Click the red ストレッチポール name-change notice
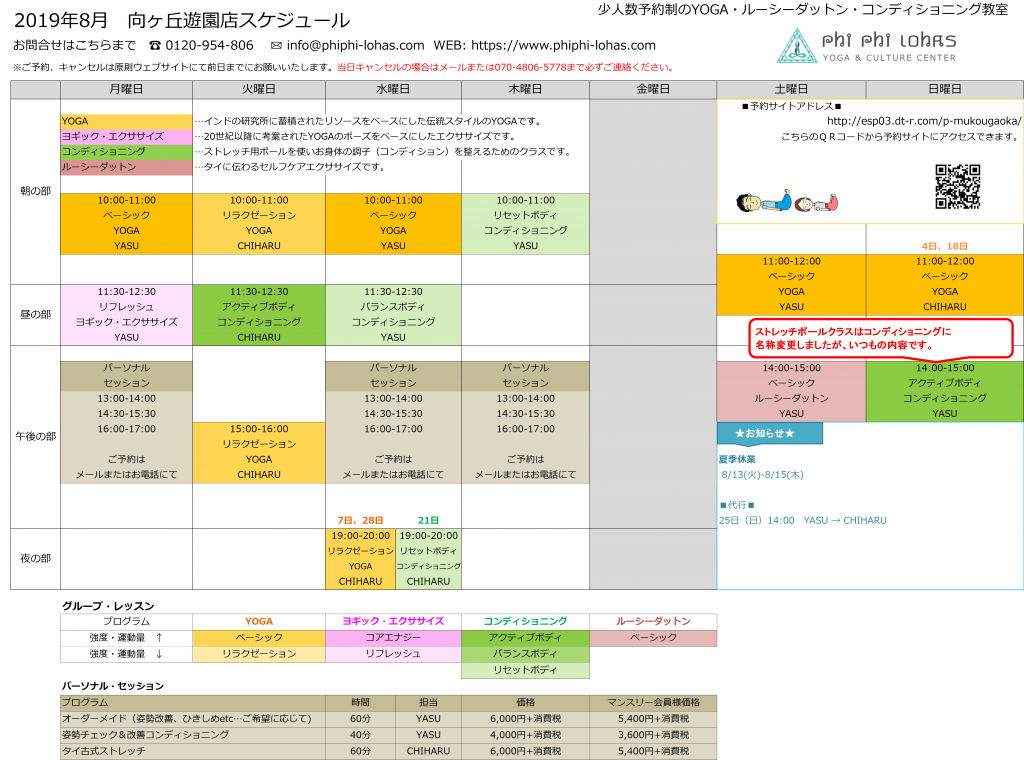Image resolution: width=1024 pixels, height=760 pixels. click(x=880, y=339)
